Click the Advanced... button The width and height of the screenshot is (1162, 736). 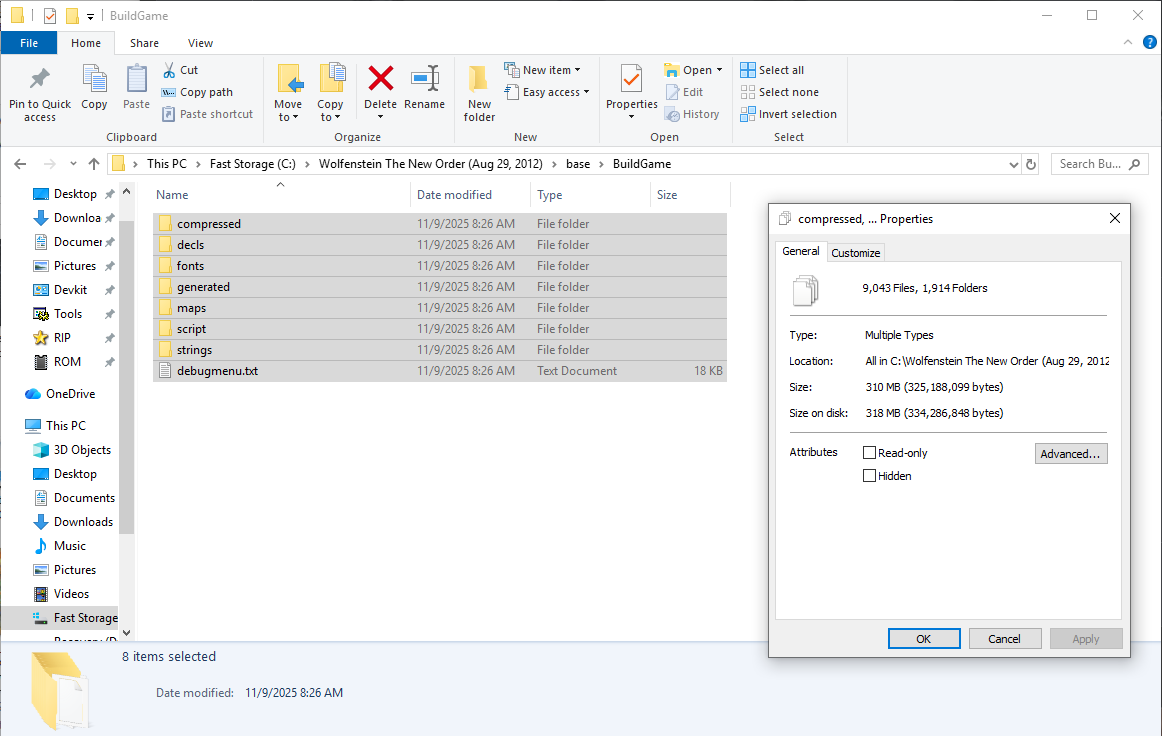point(1070,454)
